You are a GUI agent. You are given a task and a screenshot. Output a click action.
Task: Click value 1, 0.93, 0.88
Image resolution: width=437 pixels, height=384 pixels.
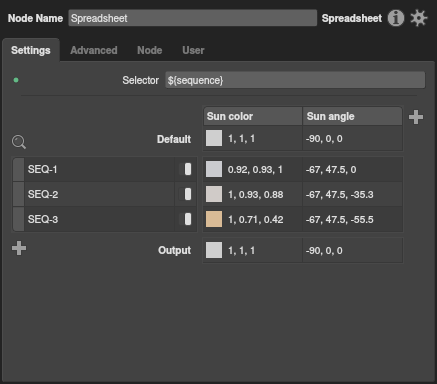(x=256, y=195)
